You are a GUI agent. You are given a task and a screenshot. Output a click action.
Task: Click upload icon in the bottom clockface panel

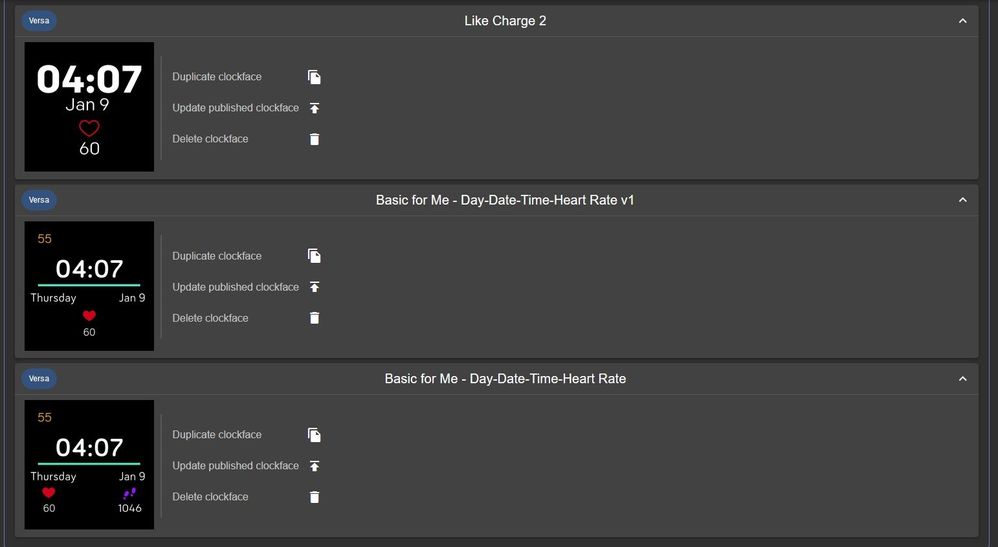tap(314, 466)
